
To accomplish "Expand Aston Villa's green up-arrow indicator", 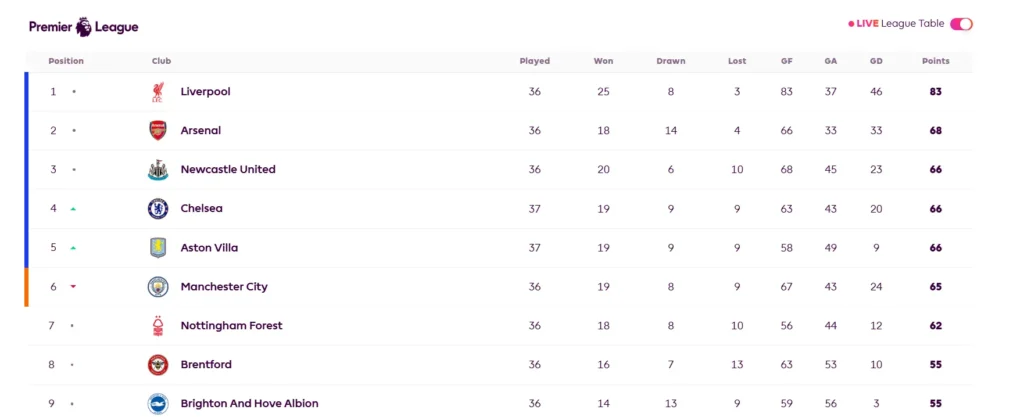I will (73, 248).
